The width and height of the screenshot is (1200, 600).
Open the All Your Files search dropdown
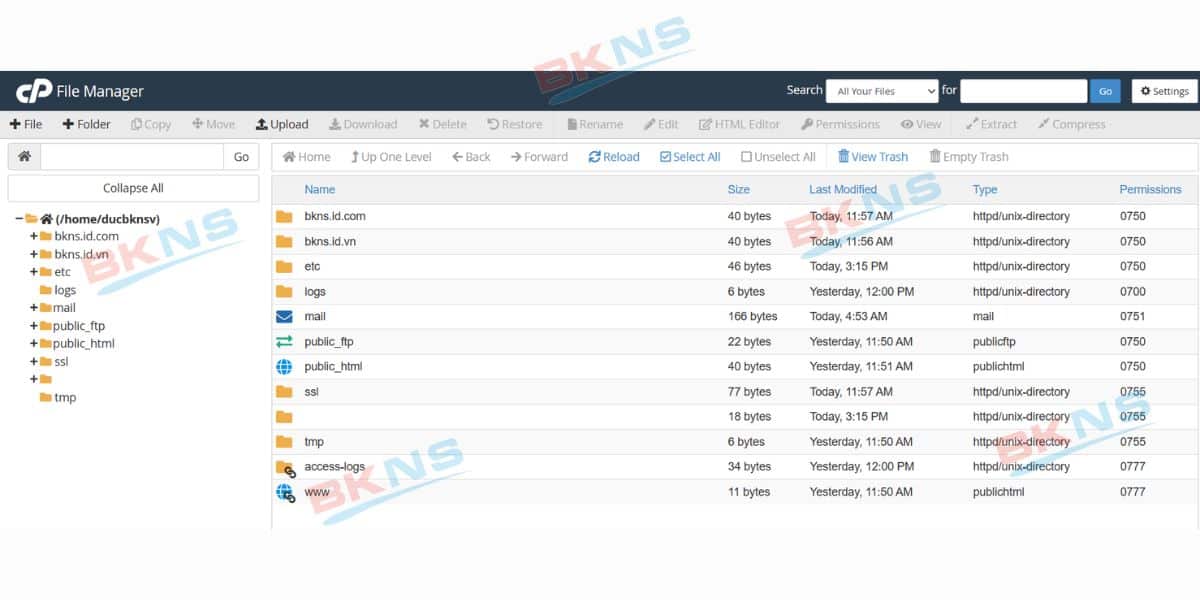coord(882,91)
